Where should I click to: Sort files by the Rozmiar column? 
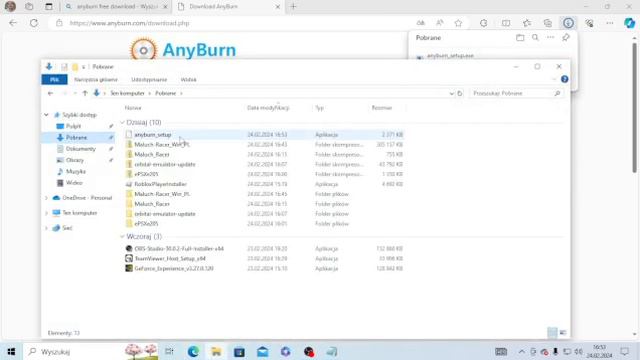point(382,108)
